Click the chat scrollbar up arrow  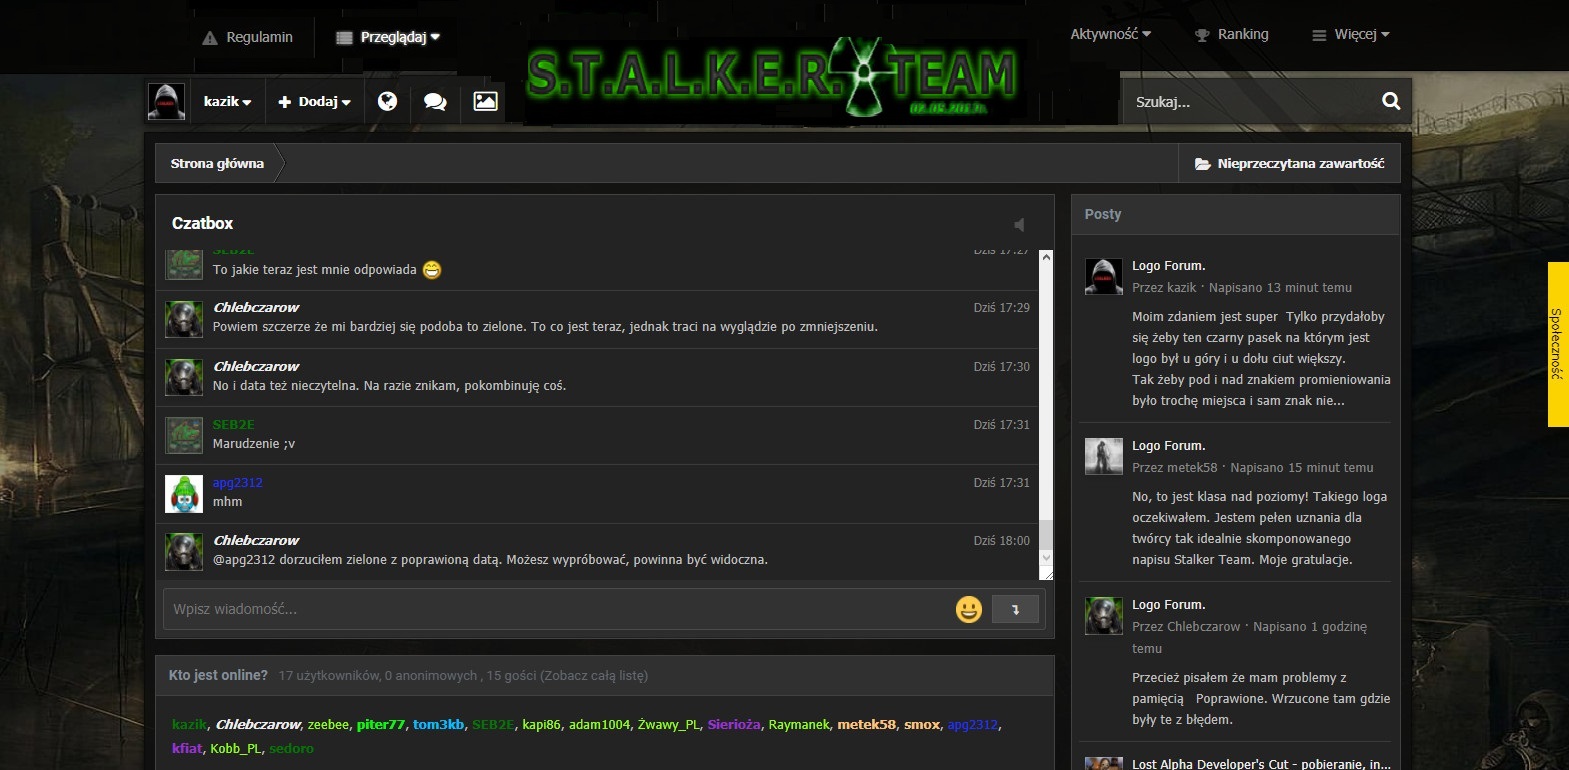1046,257
